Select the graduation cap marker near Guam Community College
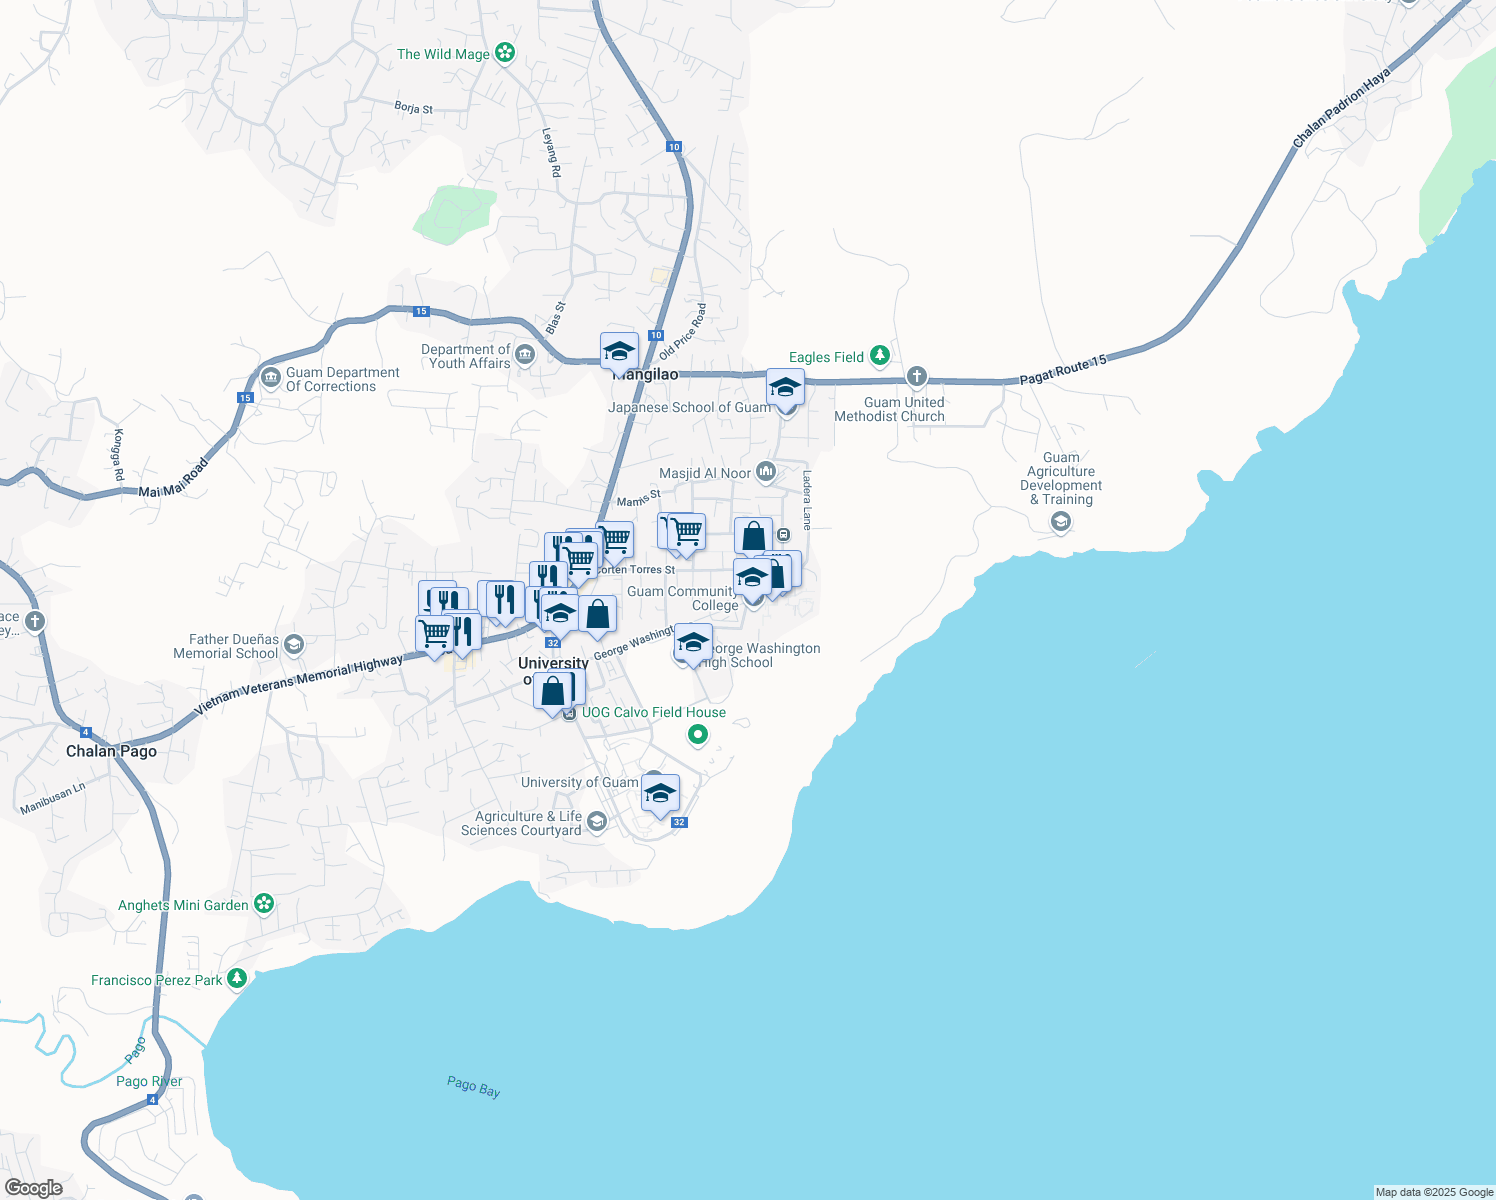Image resolution: width=1496 pixels, height=1200 pixels. click(x=752, y=578)
